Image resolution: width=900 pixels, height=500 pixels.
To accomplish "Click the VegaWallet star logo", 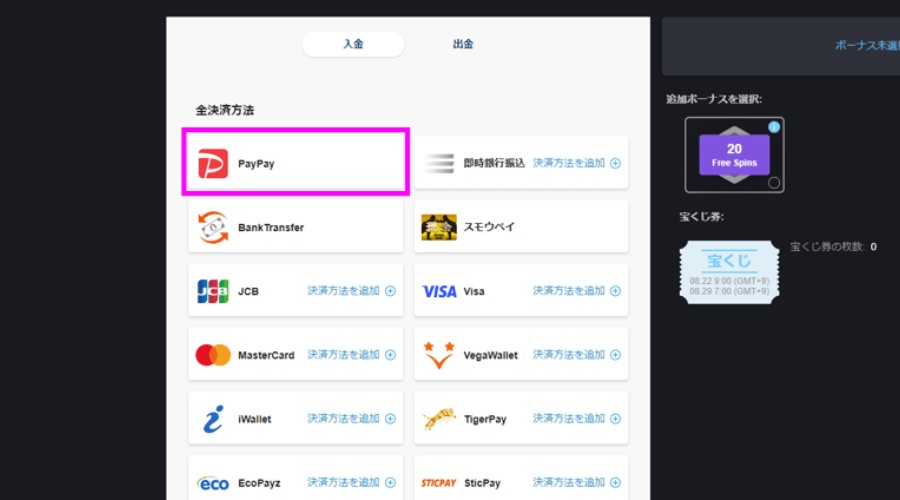I will coord(439,355).
